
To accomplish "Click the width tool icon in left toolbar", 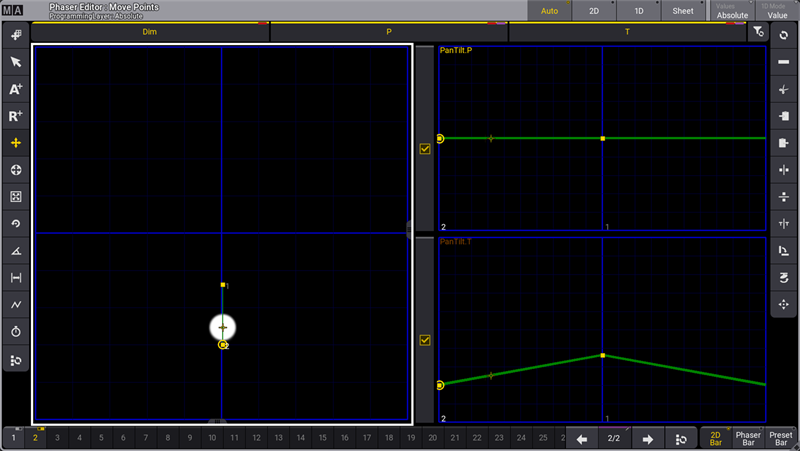I will tap(15, 278).
